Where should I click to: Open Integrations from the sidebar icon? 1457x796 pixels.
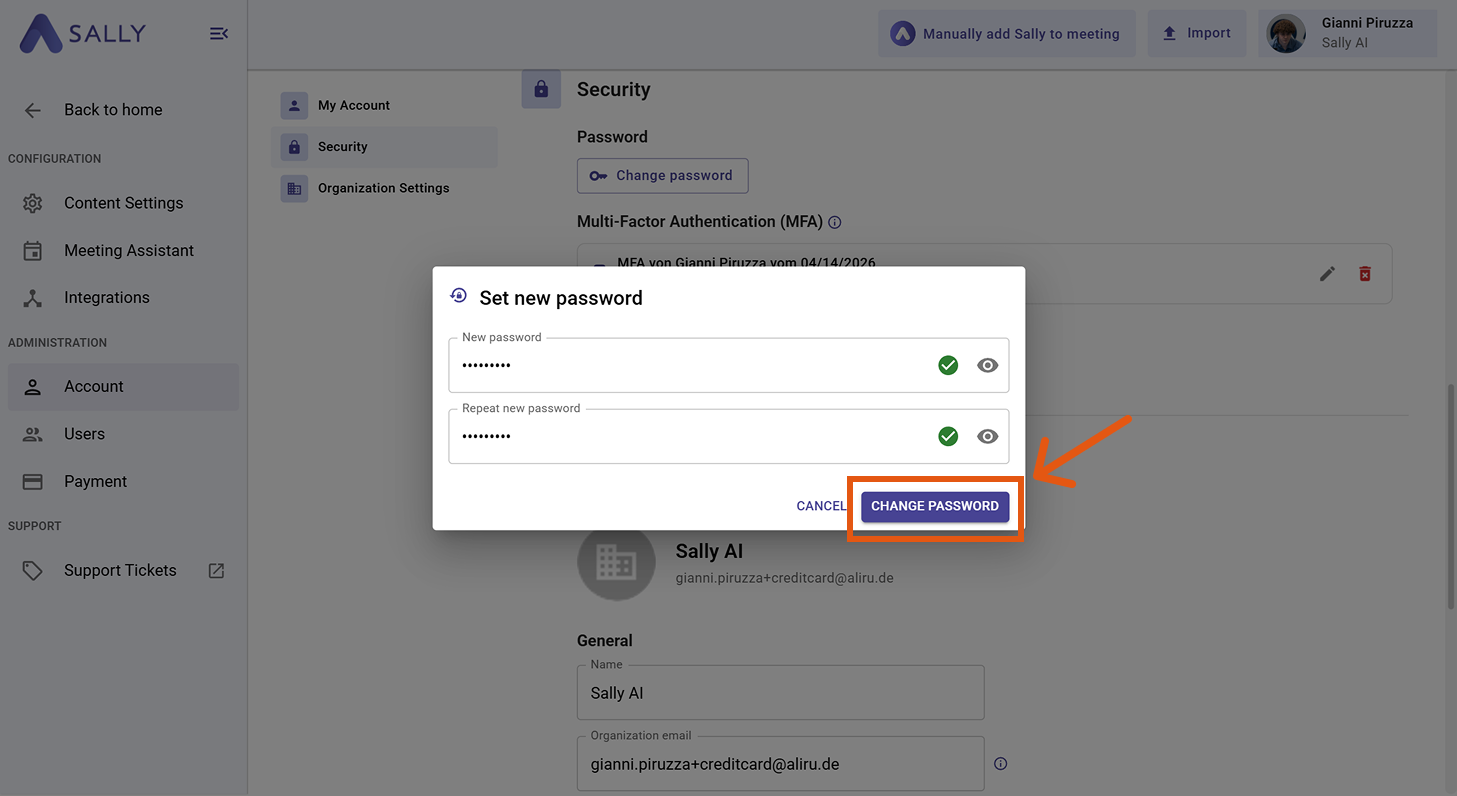click(32, 297)
